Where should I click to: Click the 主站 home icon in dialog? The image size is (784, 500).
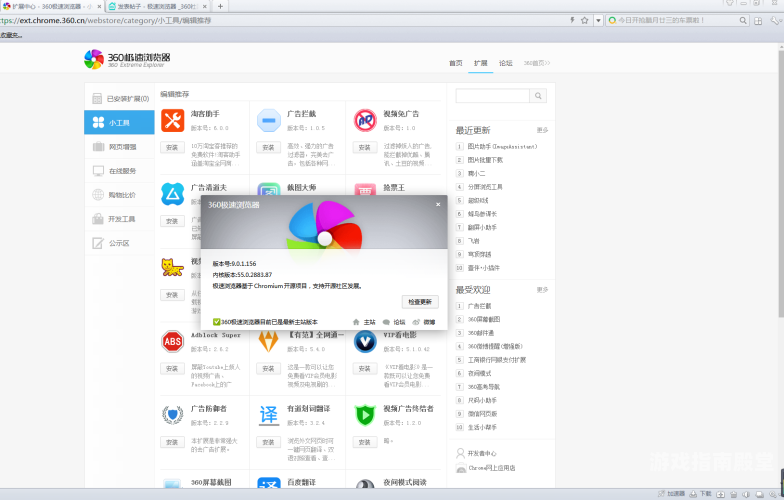click(x=356, y=322)
